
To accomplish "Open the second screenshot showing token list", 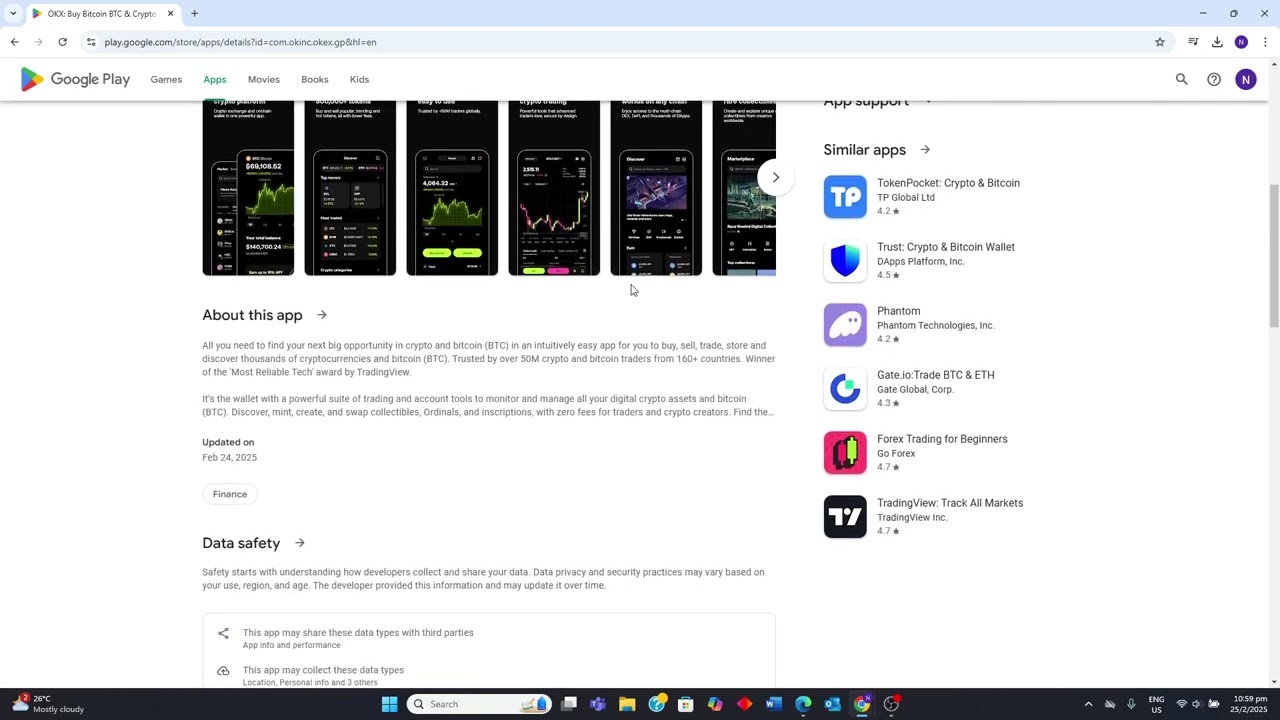I will click(x=350, y=188).
